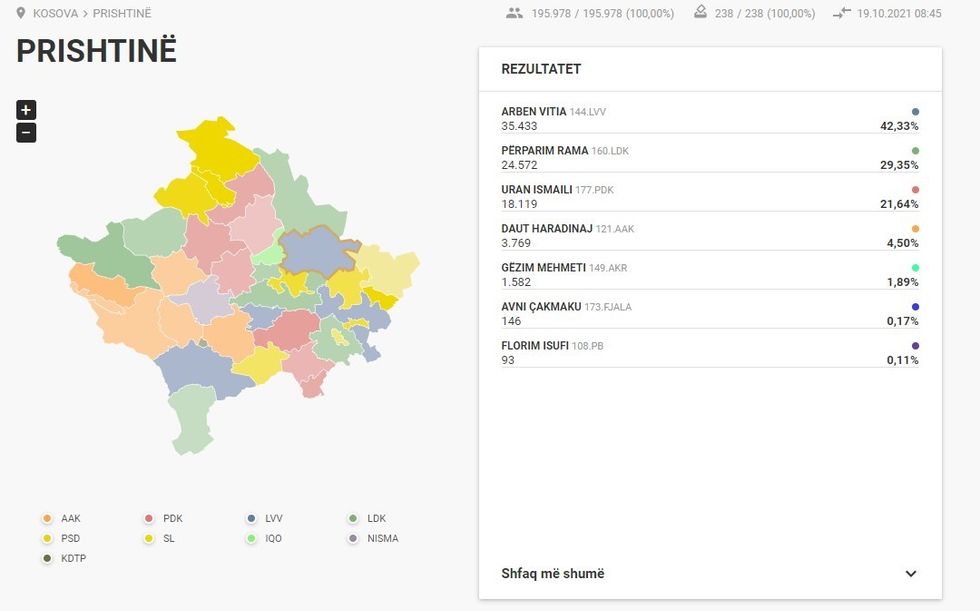
Task: Expand 'Shfaq më shumë' to show more results
Action: [553, 573]
